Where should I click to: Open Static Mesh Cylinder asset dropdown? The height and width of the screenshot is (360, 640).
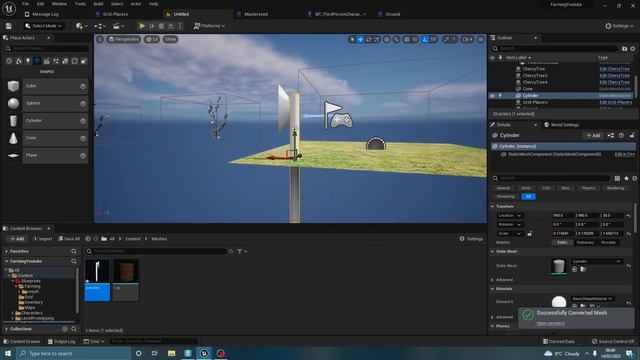coord(596,261)
